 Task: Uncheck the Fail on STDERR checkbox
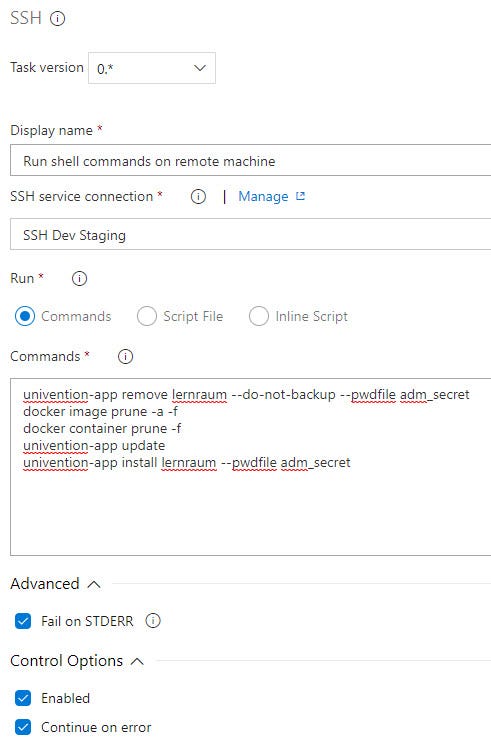point(23,621)
